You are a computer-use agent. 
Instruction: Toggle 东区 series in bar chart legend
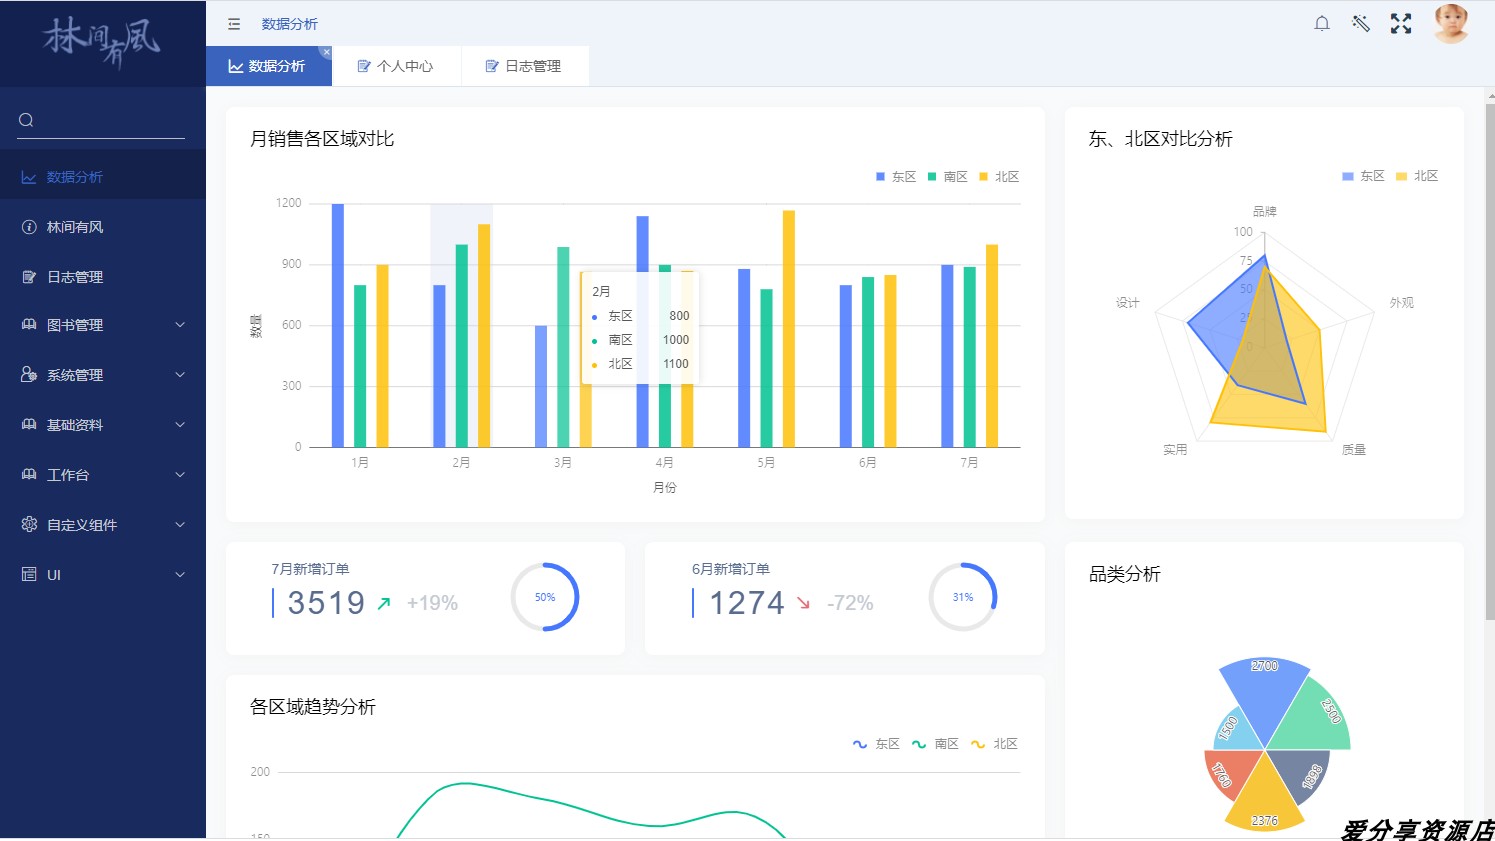[x=896, y=177]
